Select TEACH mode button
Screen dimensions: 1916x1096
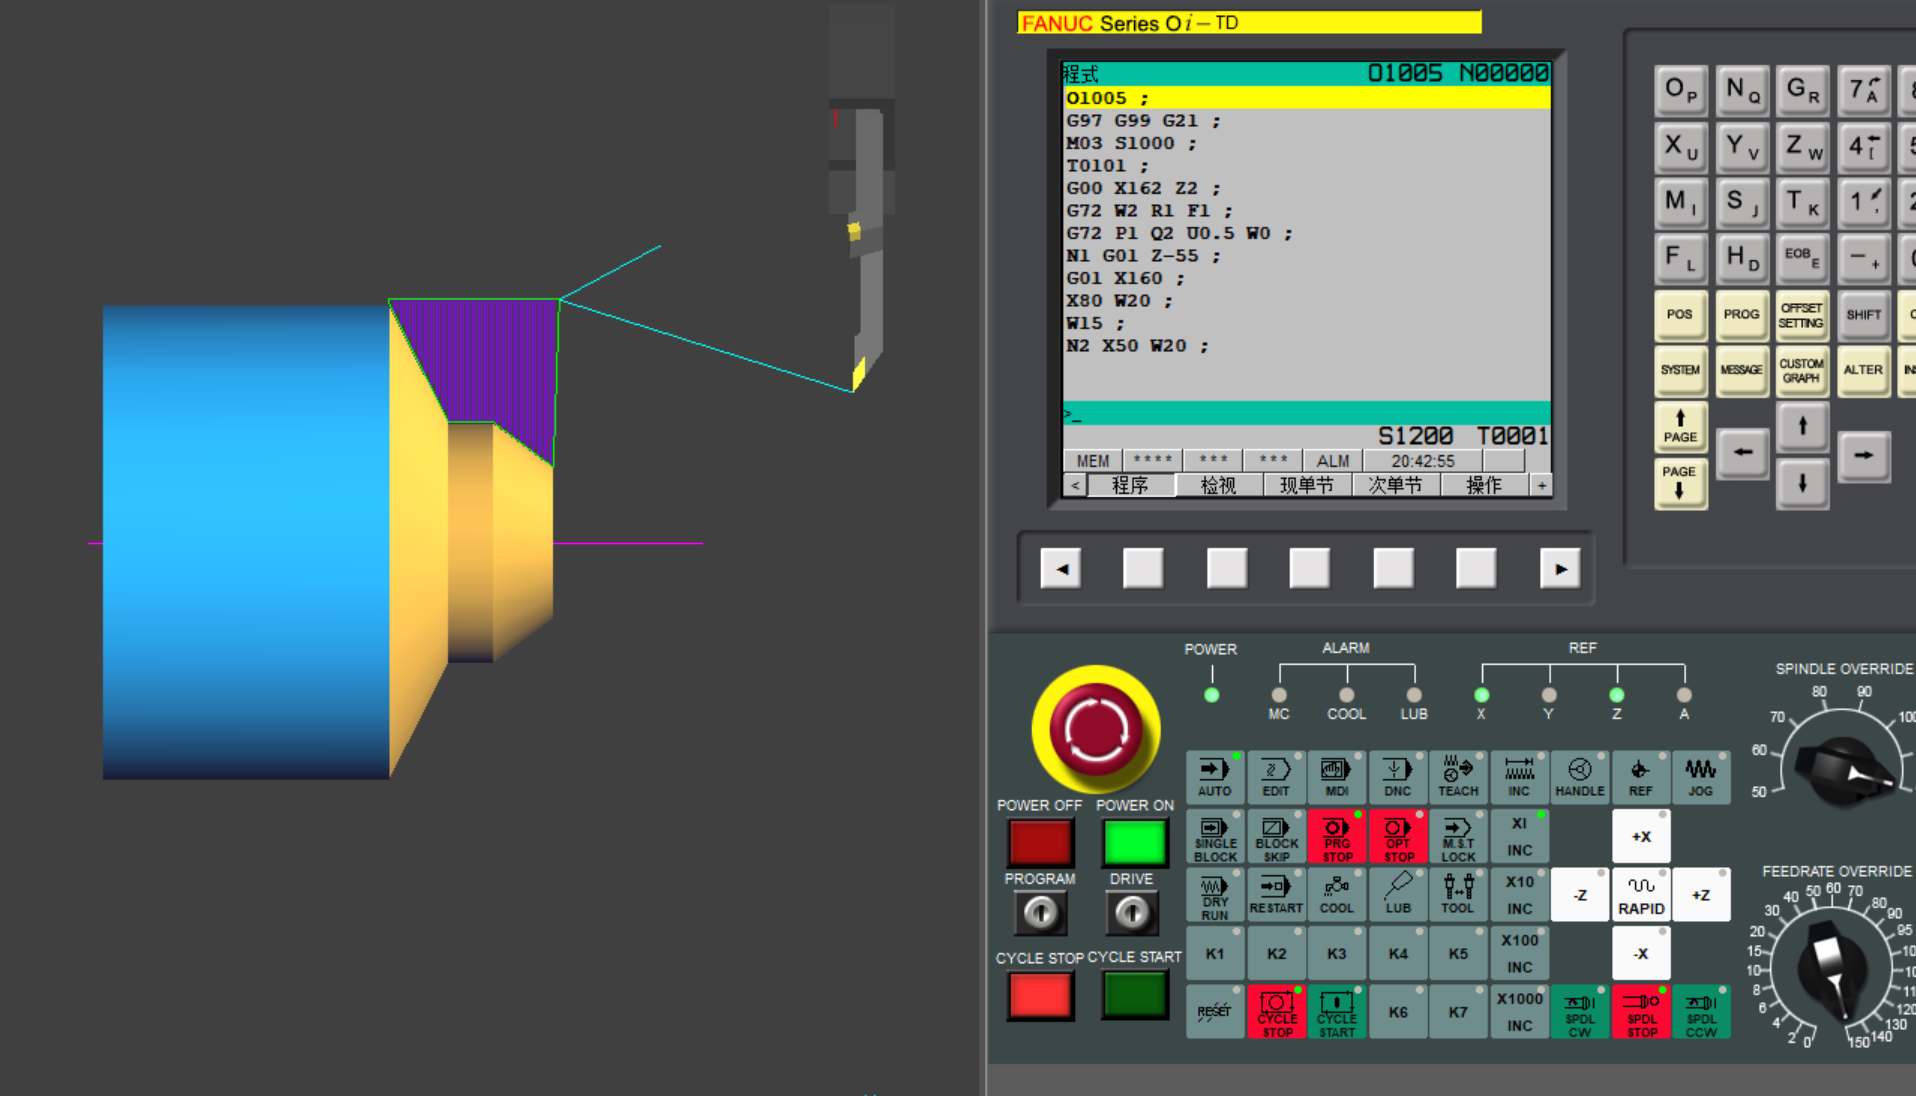tap(1458, 777)
